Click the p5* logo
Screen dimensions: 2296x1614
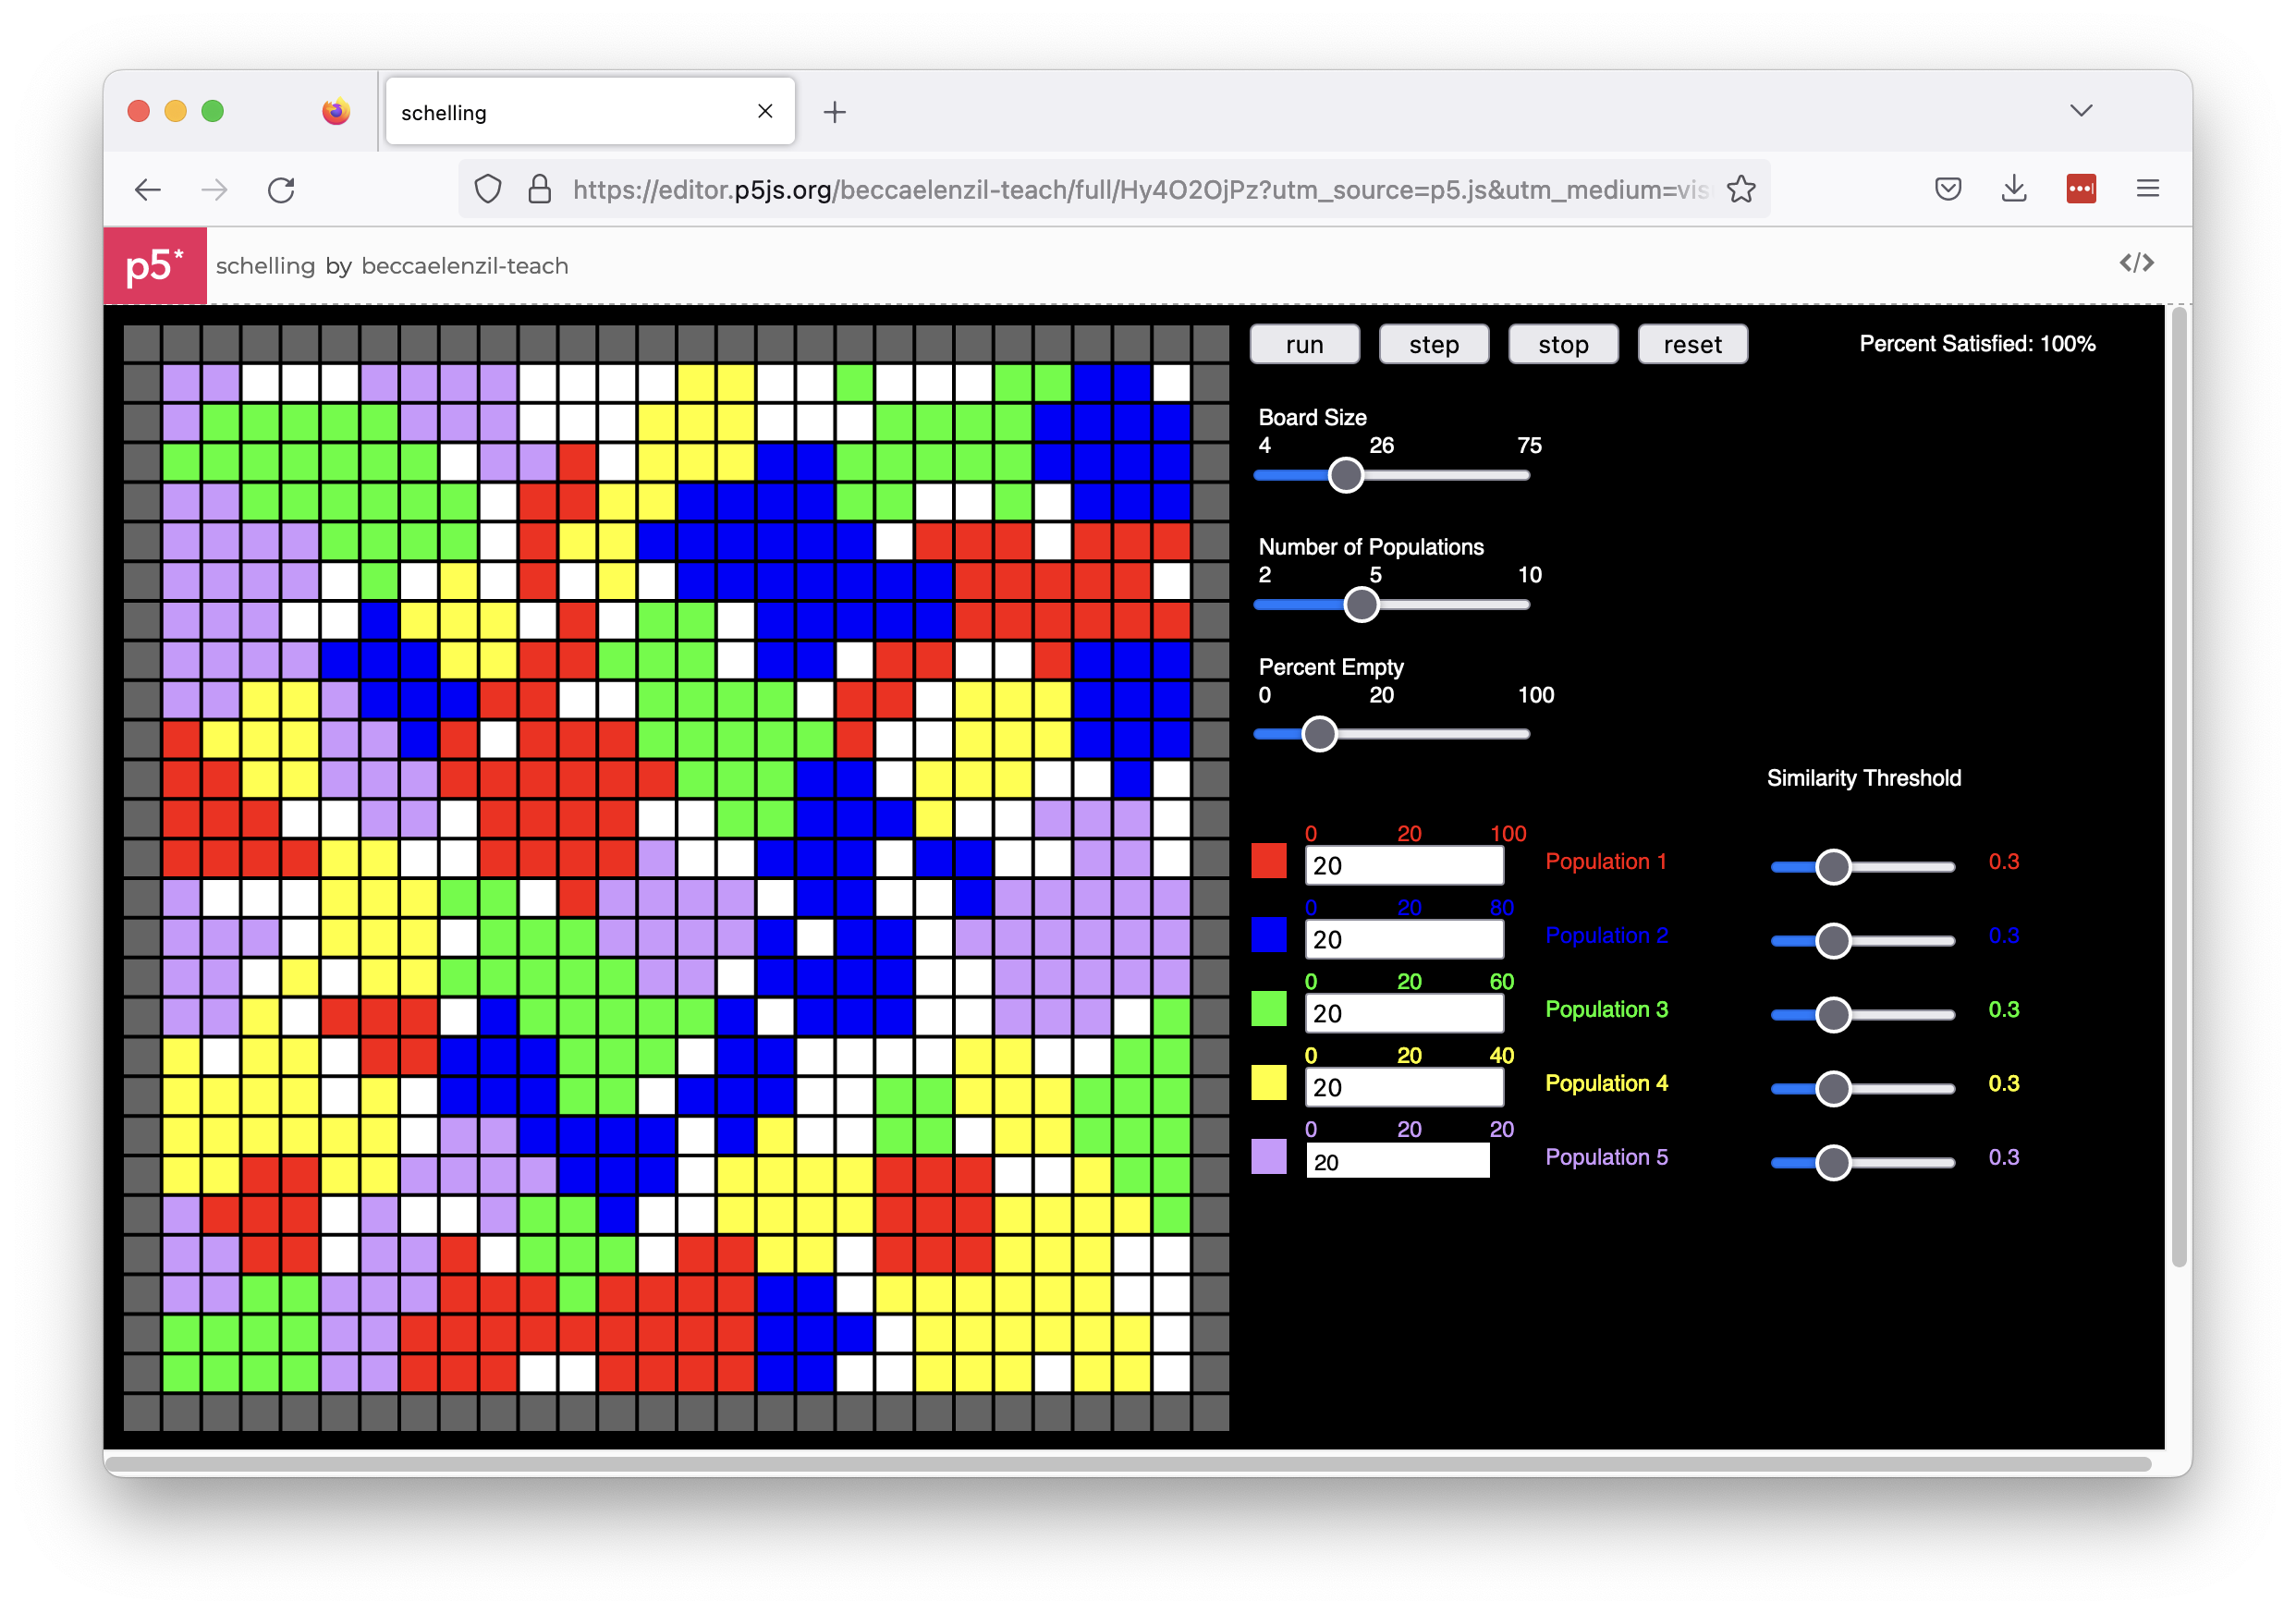coord(155,265)
